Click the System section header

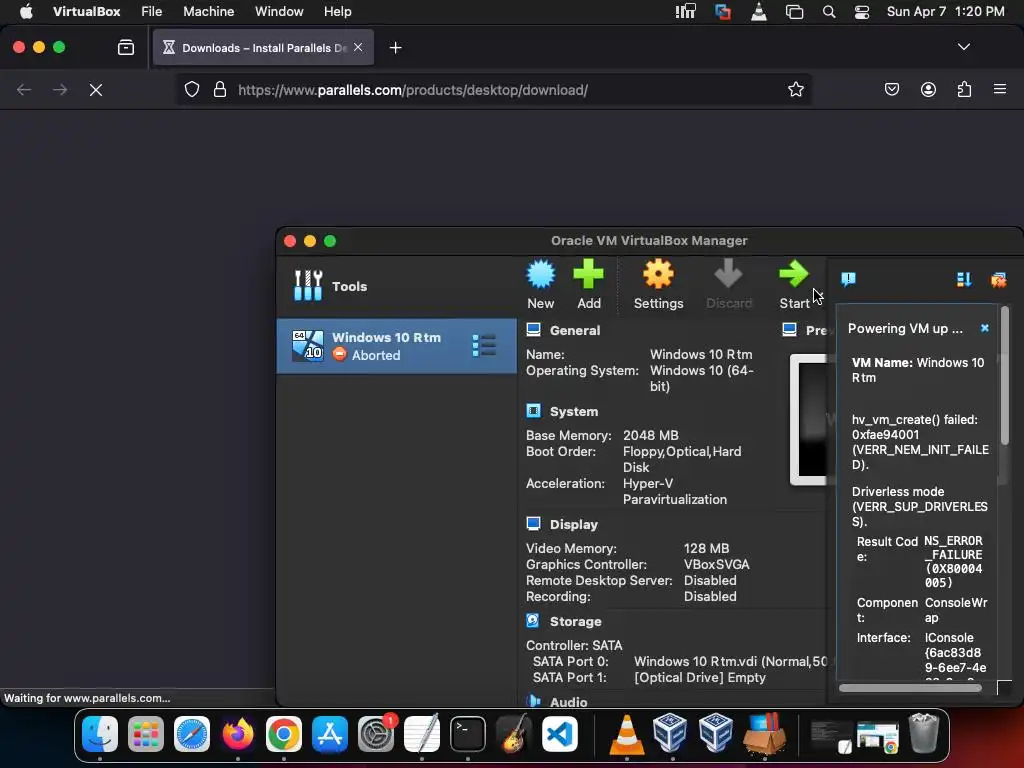point(573,411)
